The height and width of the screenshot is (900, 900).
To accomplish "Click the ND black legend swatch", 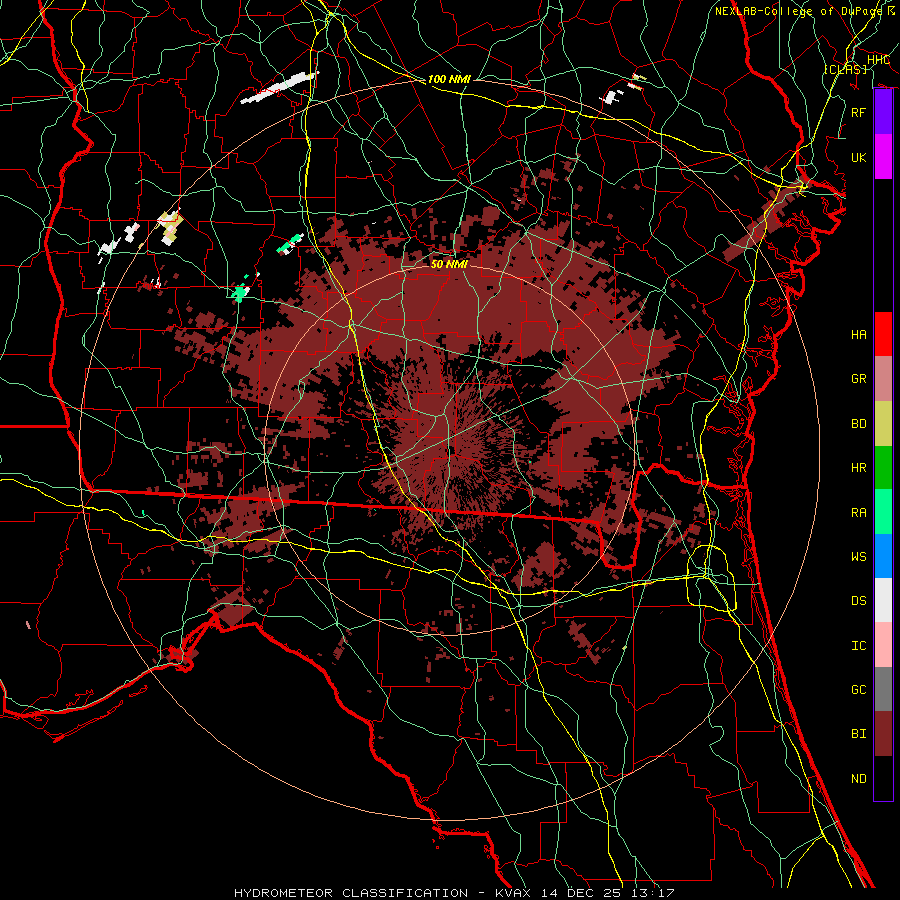I will (x=883, y=778).
